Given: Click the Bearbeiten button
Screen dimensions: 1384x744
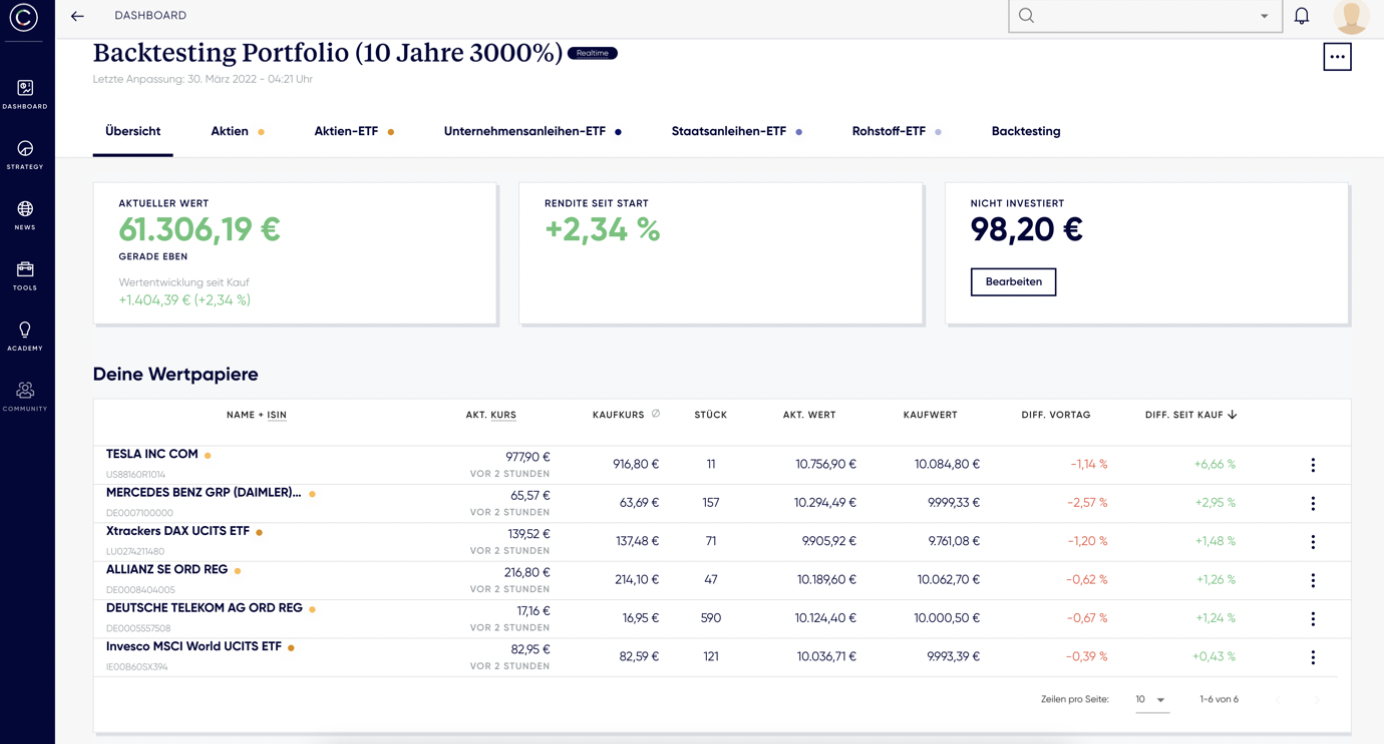Looking at the screenshot, I should 1013,282.
